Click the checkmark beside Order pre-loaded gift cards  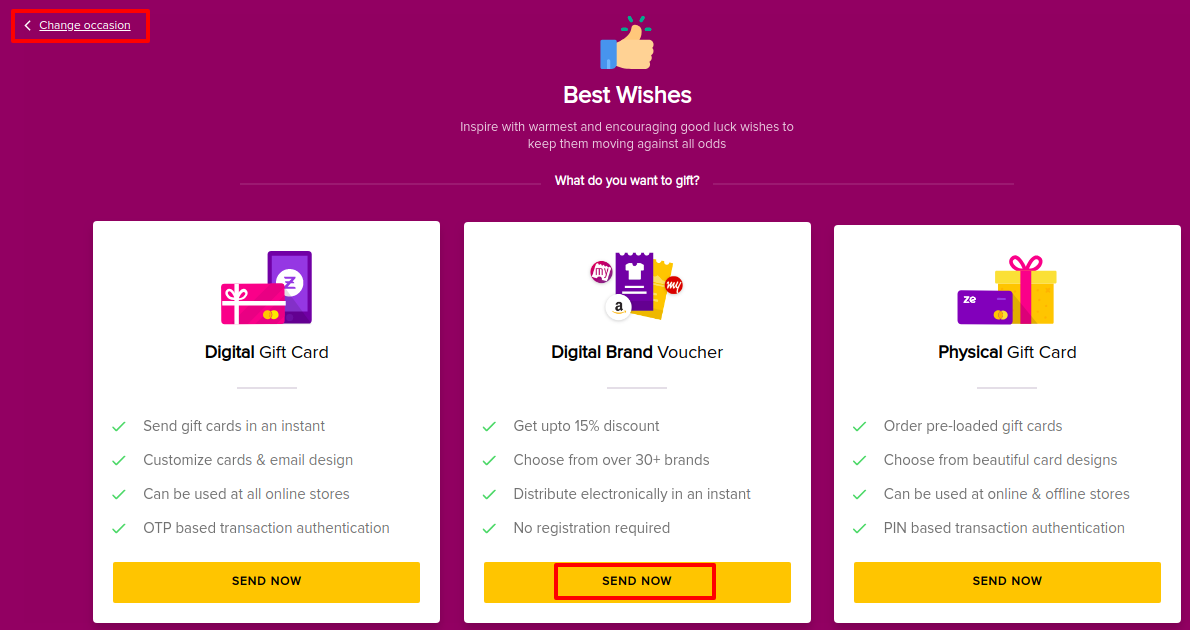(x=860, y=427)
